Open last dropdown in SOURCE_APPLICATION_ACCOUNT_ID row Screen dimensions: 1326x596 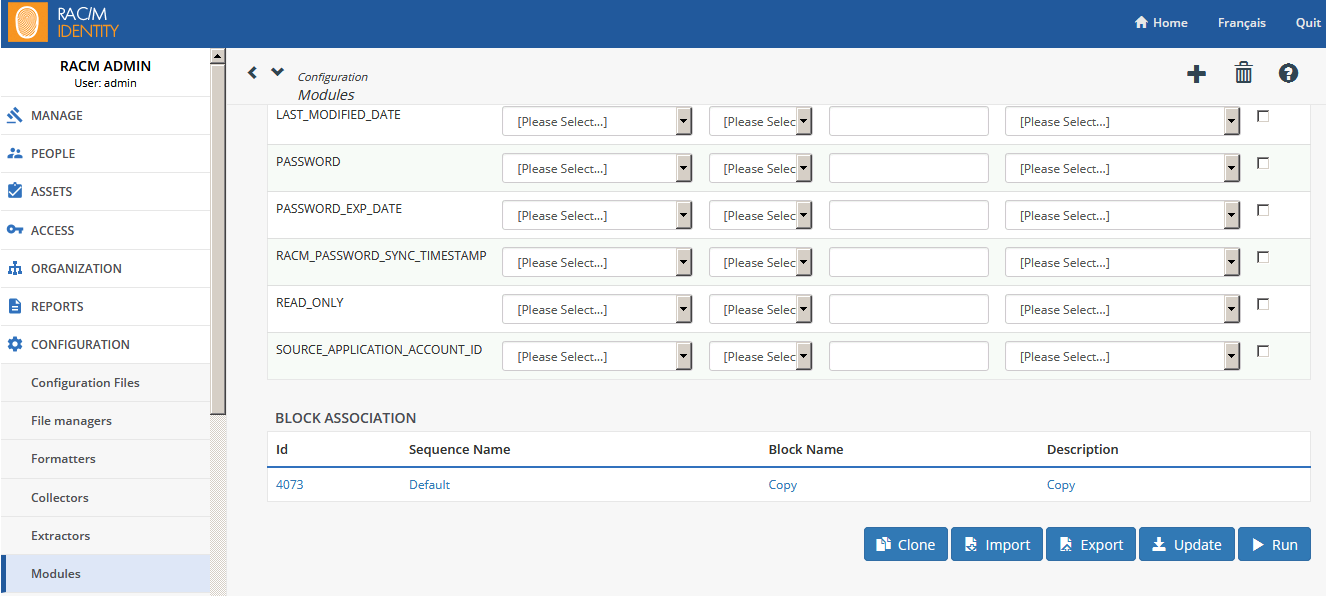(x=1122, y=357)
